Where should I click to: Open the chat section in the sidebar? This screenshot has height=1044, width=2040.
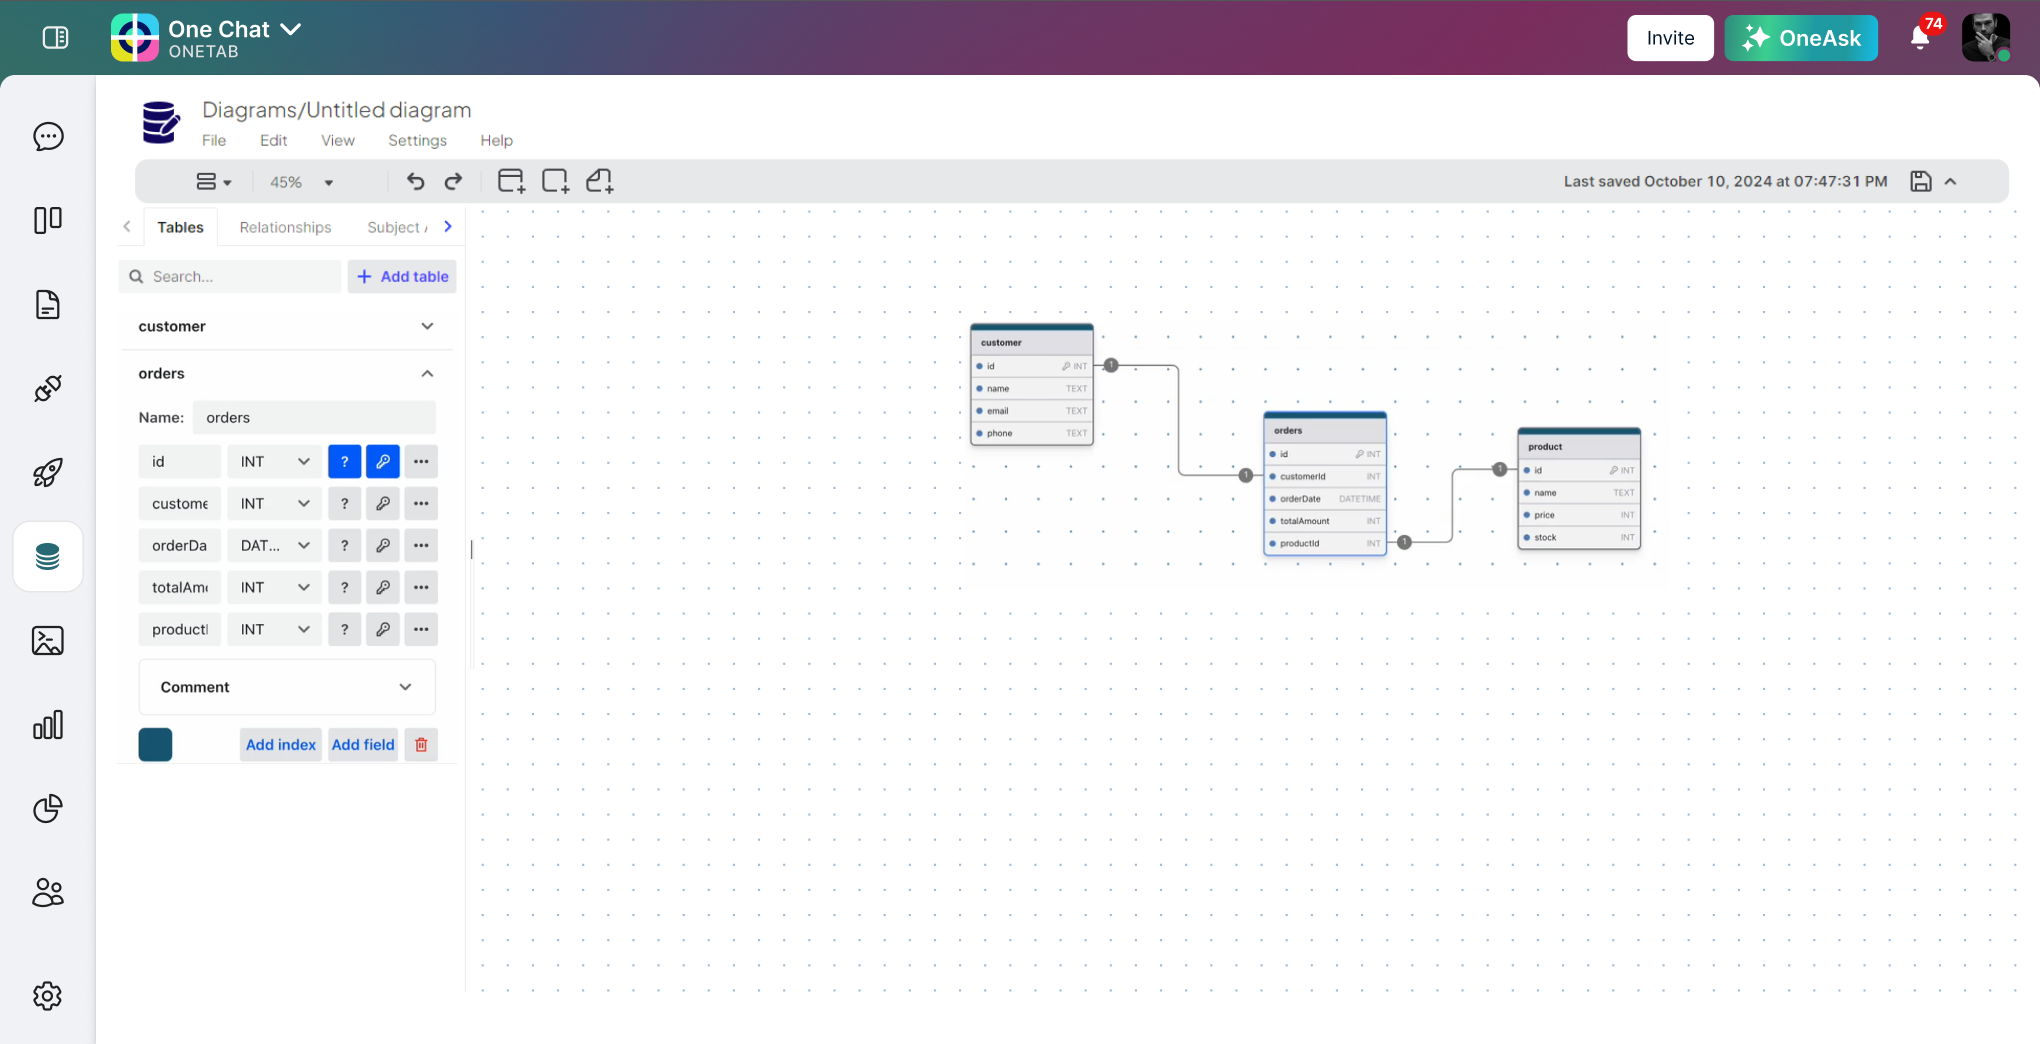(48, 137)
